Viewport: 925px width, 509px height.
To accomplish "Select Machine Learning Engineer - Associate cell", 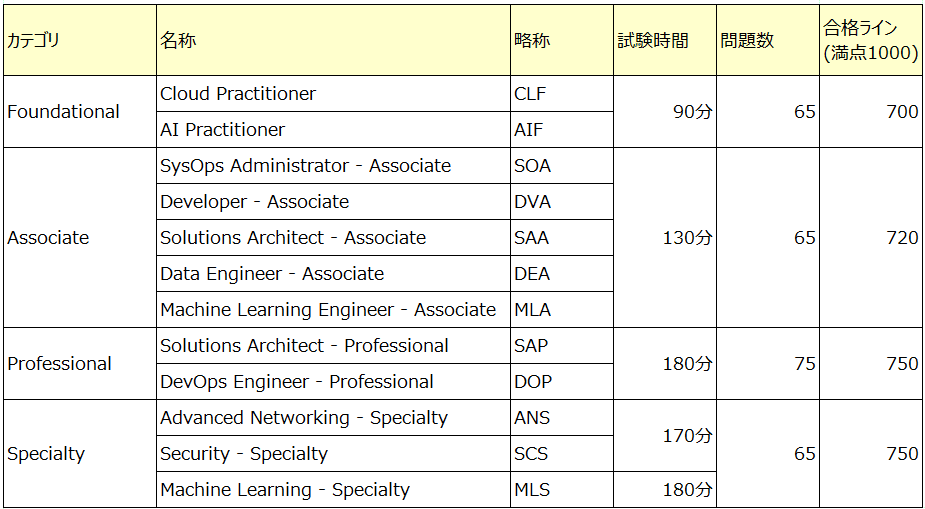I will tap(334, 310).
